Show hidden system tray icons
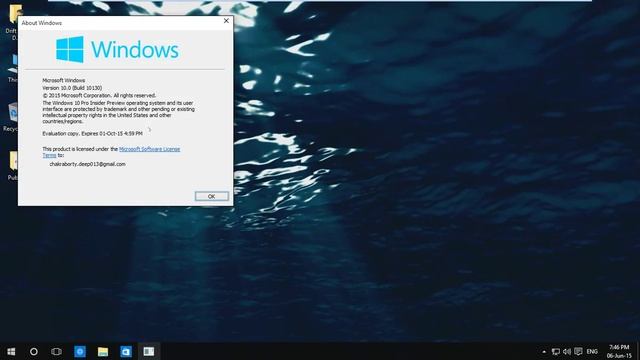Viewport: 640px width, 360px height. click(544, 351)
